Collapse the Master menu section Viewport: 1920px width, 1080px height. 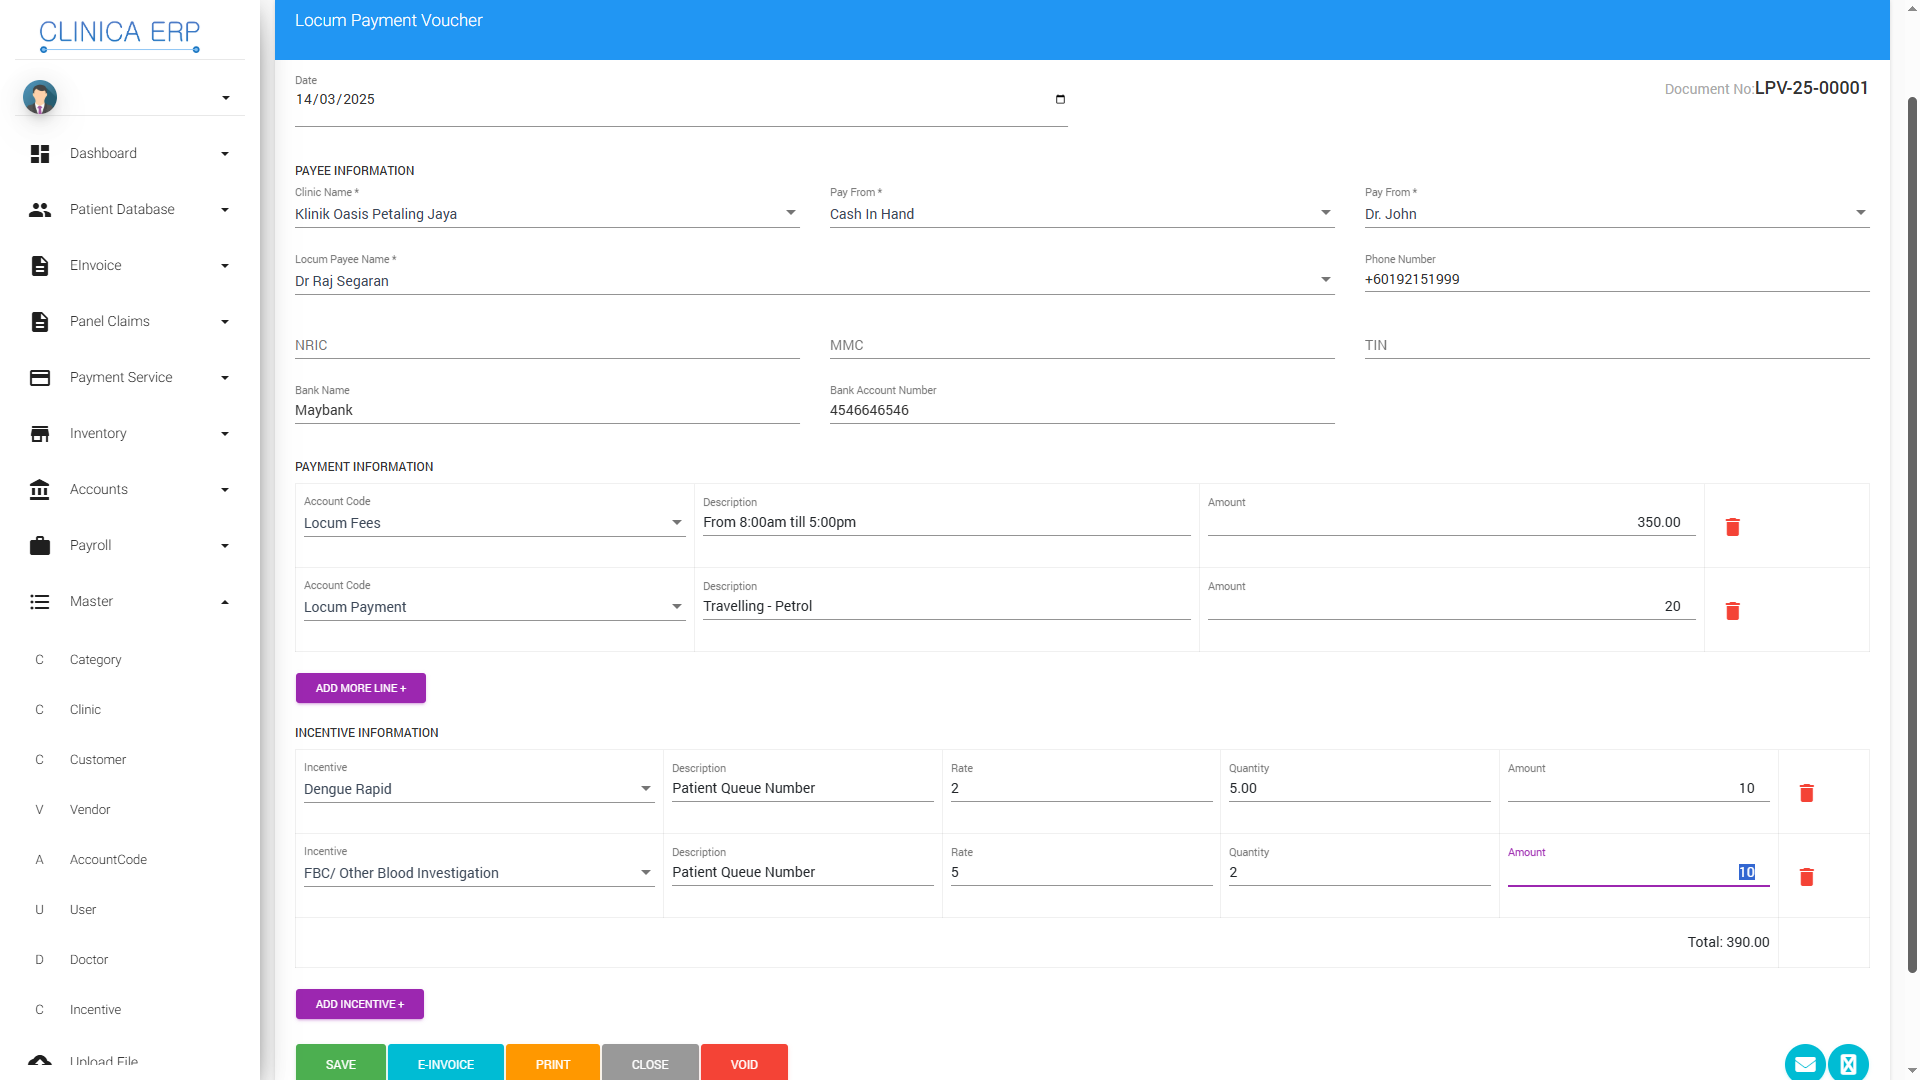(224, 601)
